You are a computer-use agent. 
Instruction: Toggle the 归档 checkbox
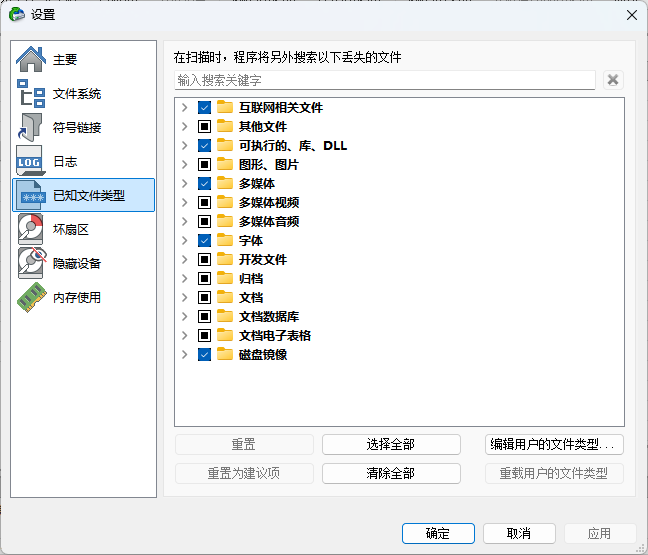204,279
